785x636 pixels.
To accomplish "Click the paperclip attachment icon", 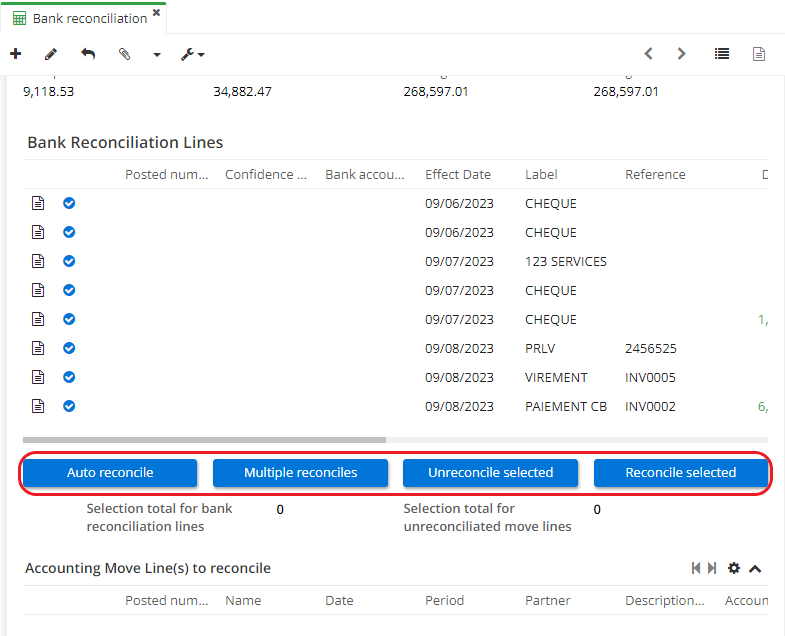I will 125,54.
